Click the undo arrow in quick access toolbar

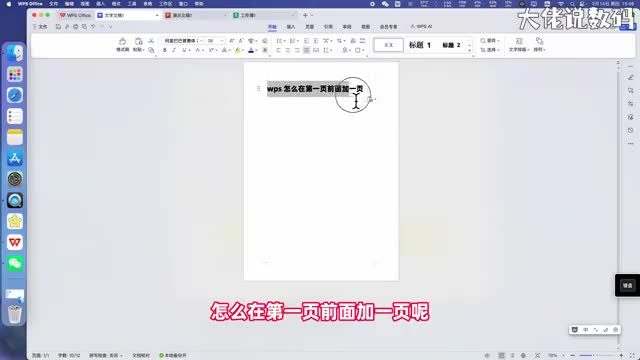[x=93, y=27]
